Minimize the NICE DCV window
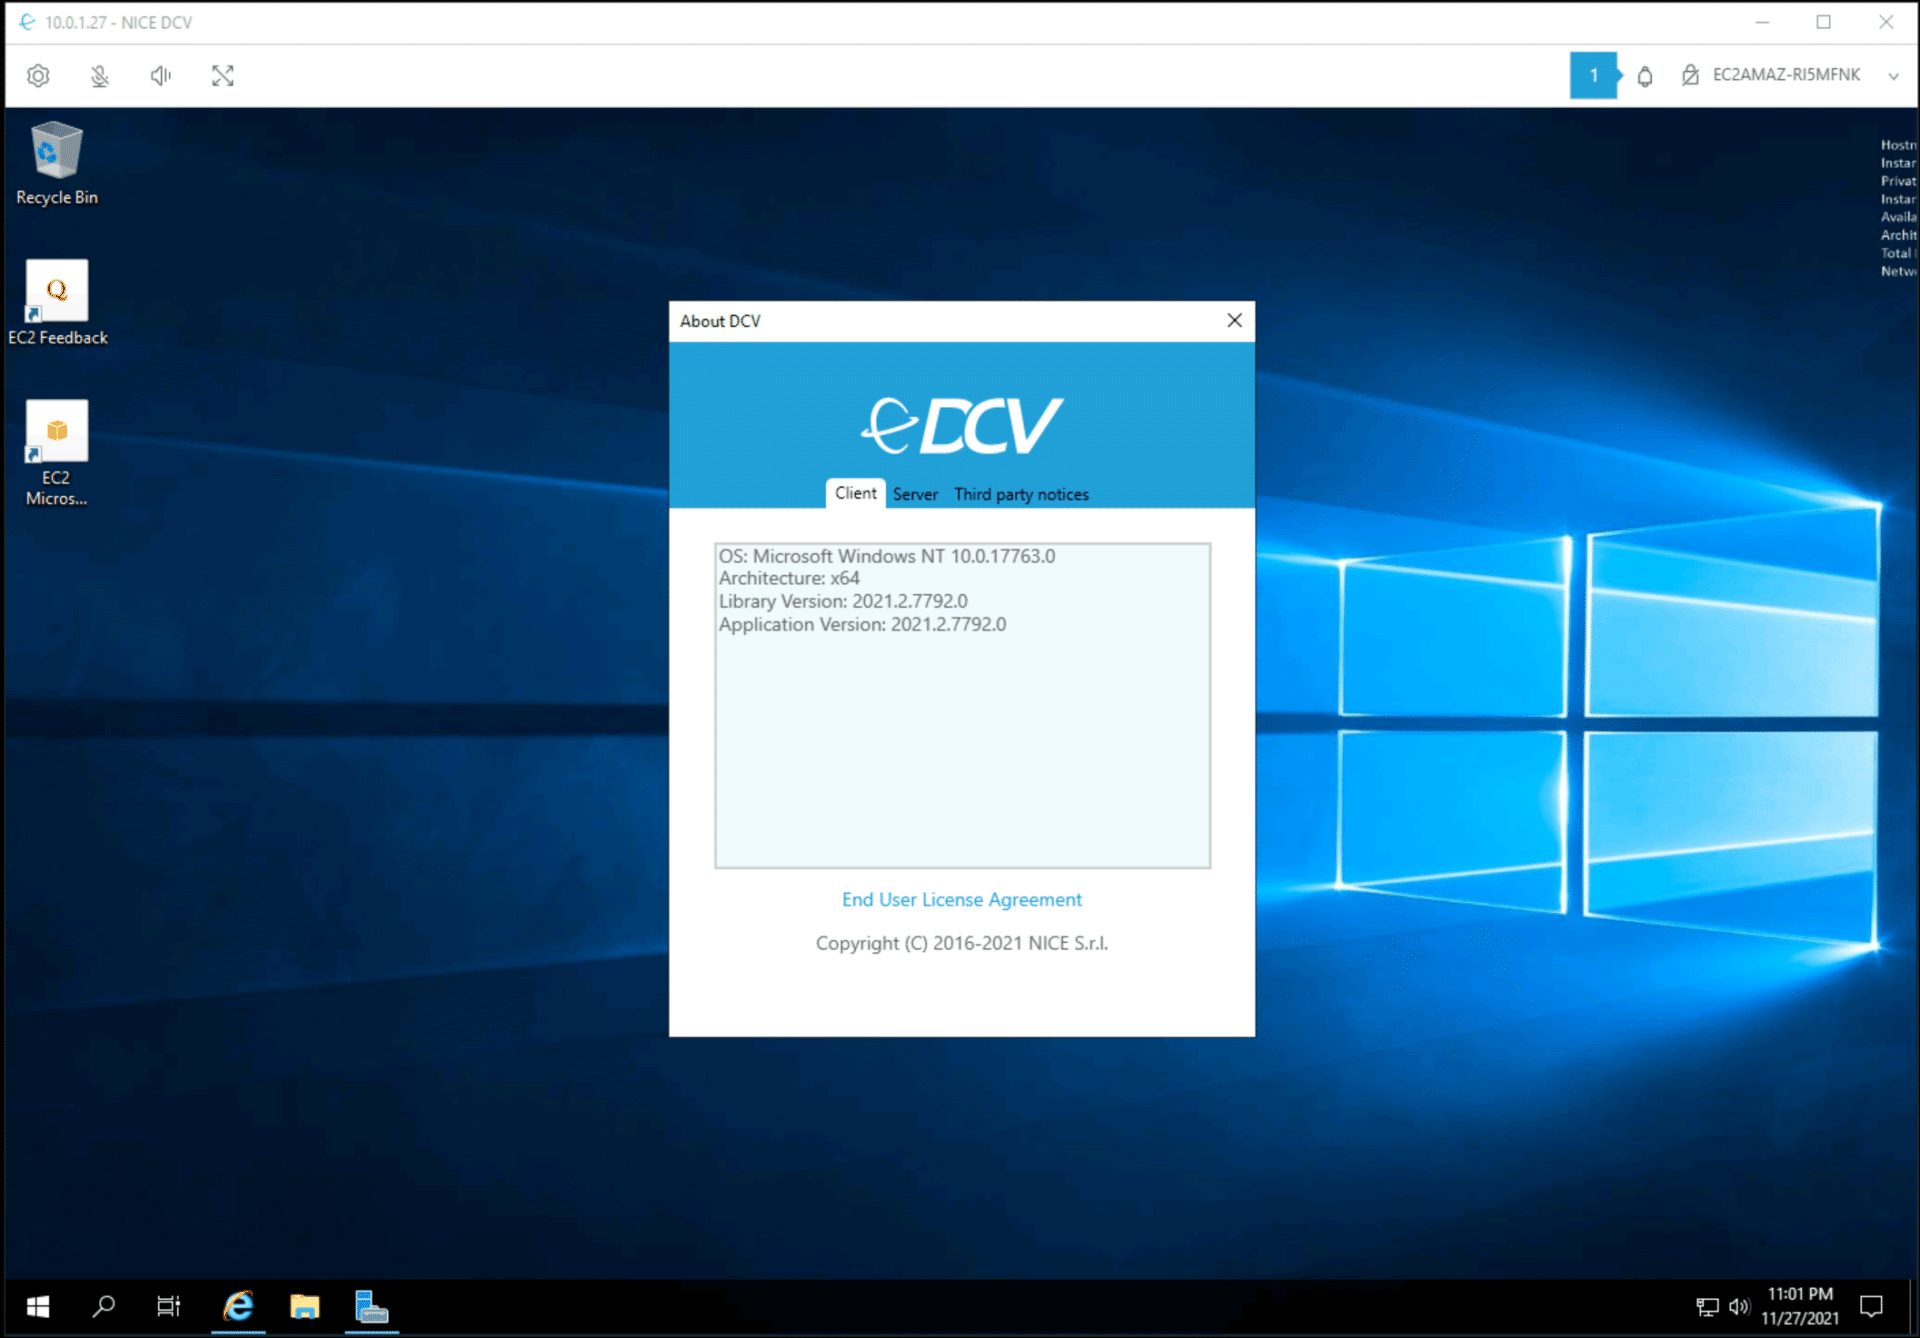 pos(1762,22)
